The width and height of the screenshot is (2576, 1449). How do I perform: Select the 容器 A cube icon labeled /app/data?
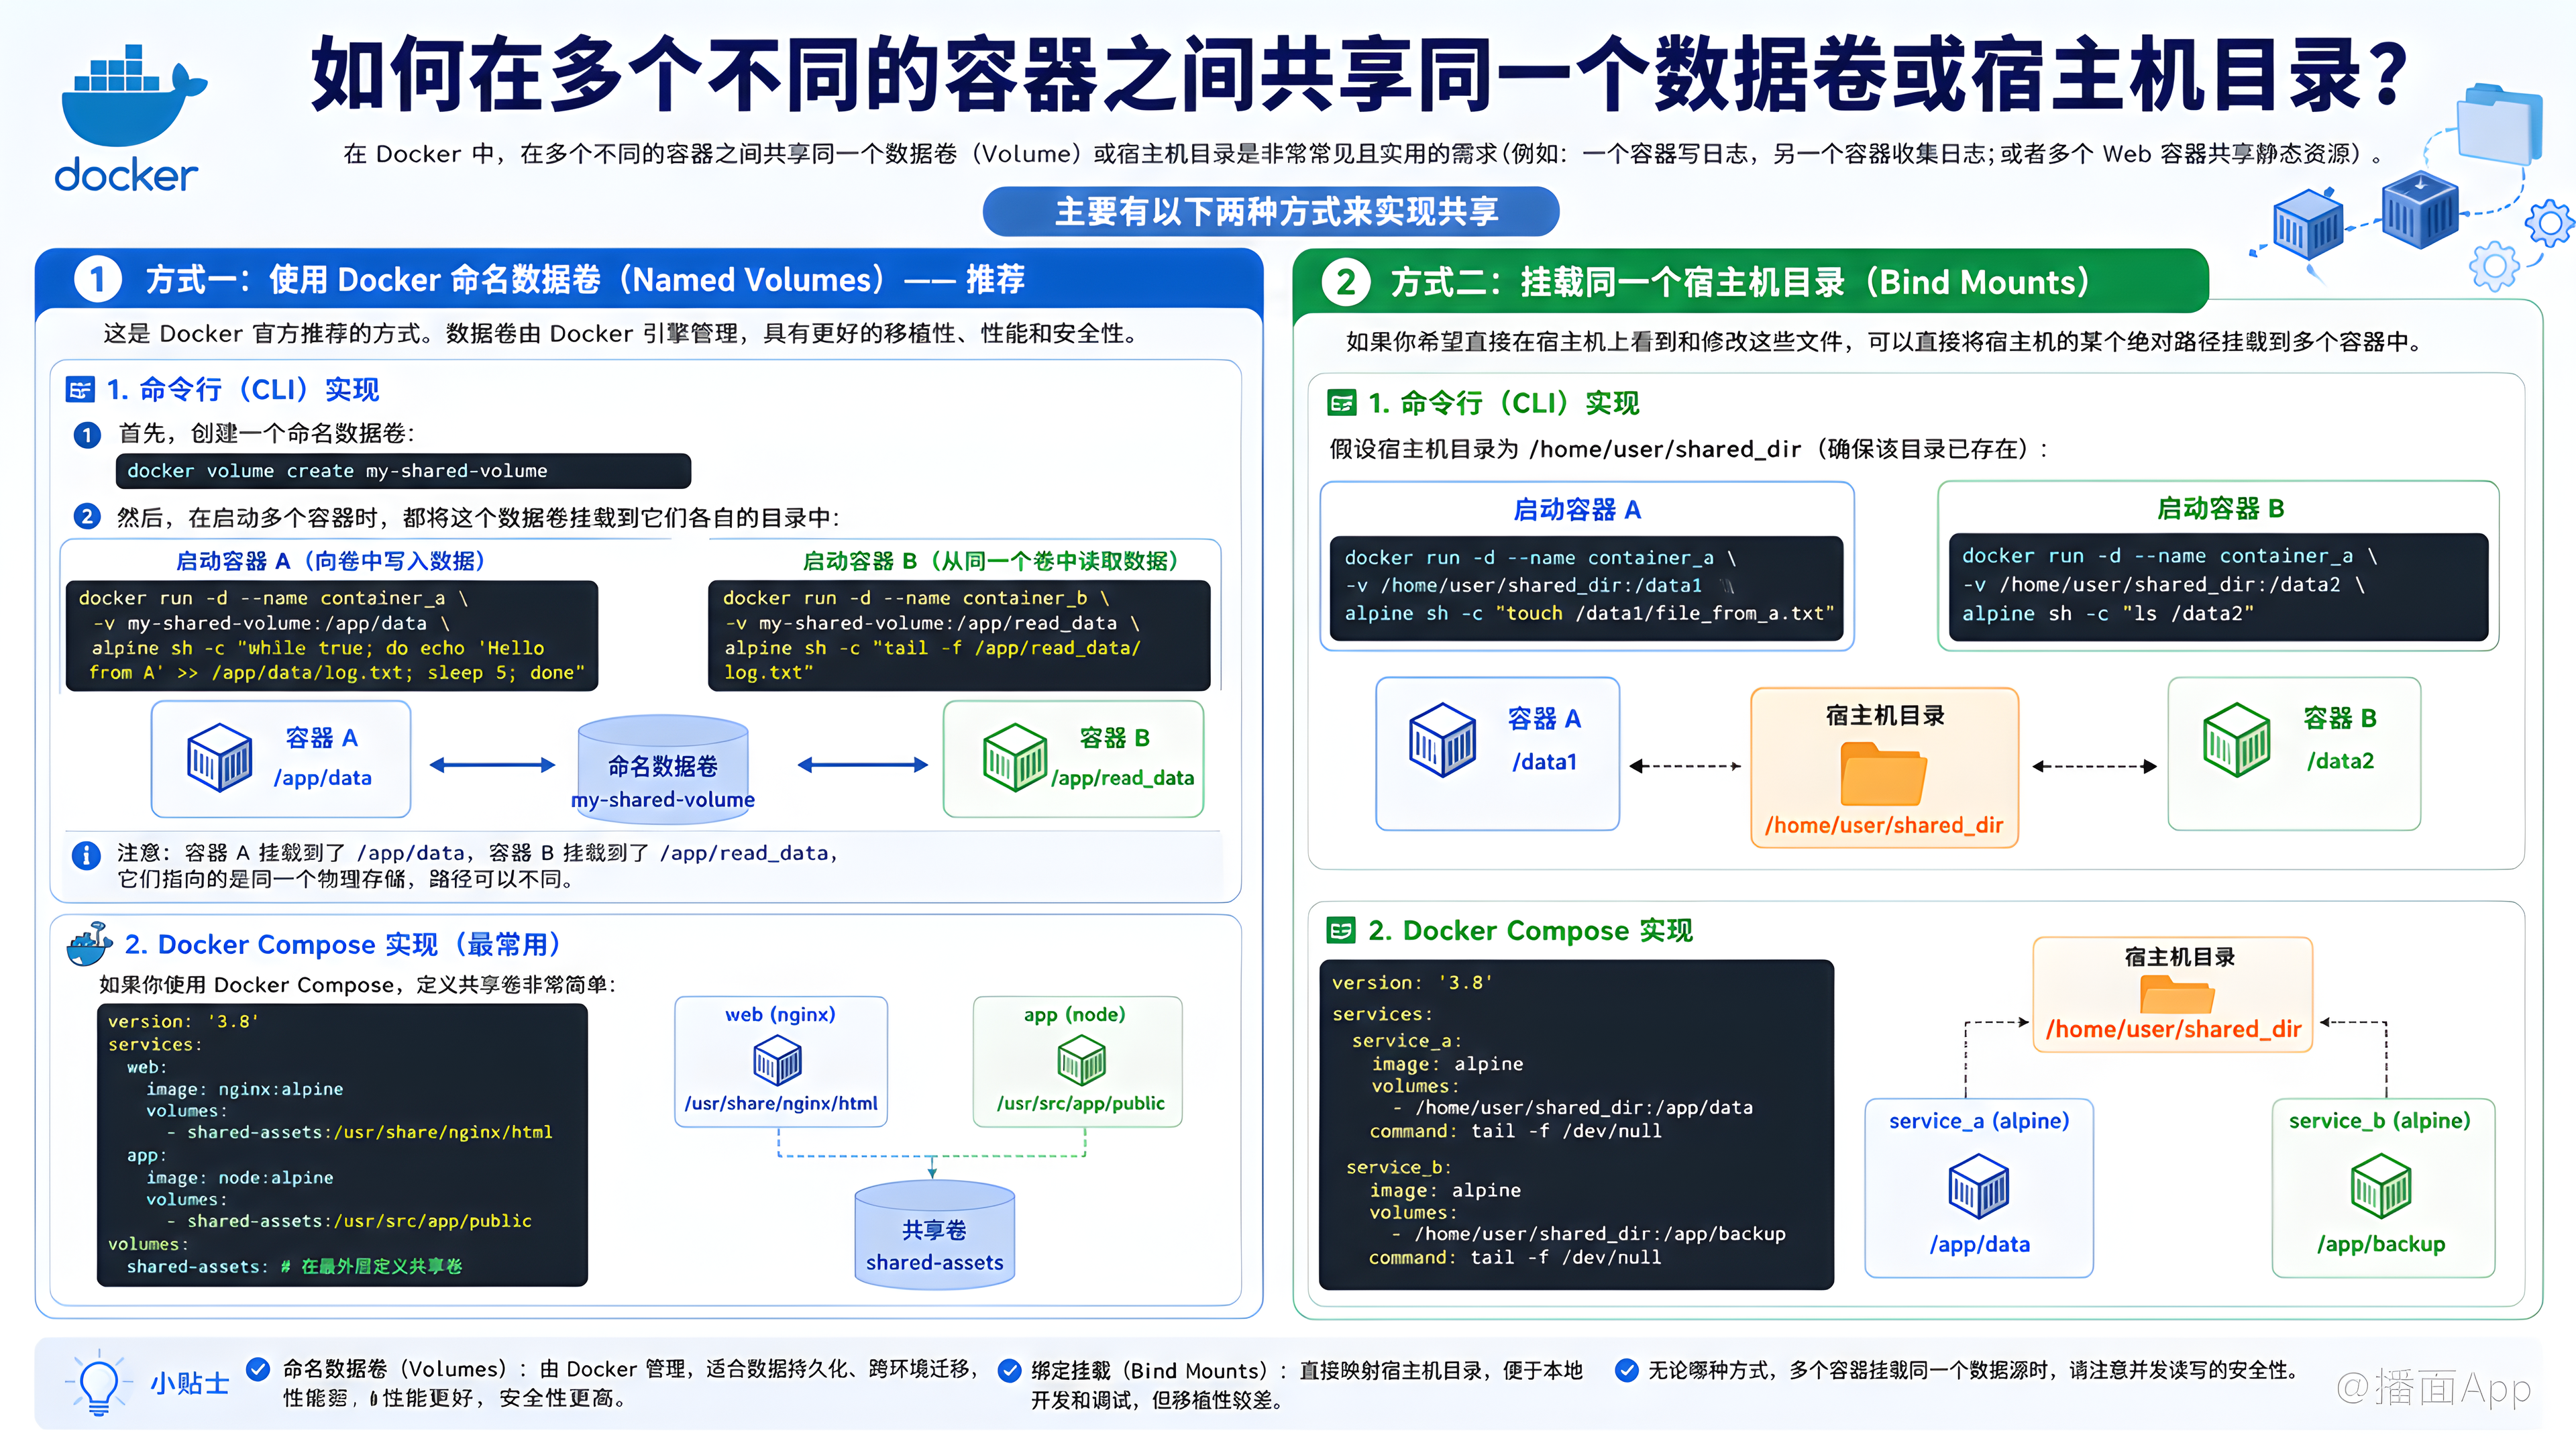point(219,757)
